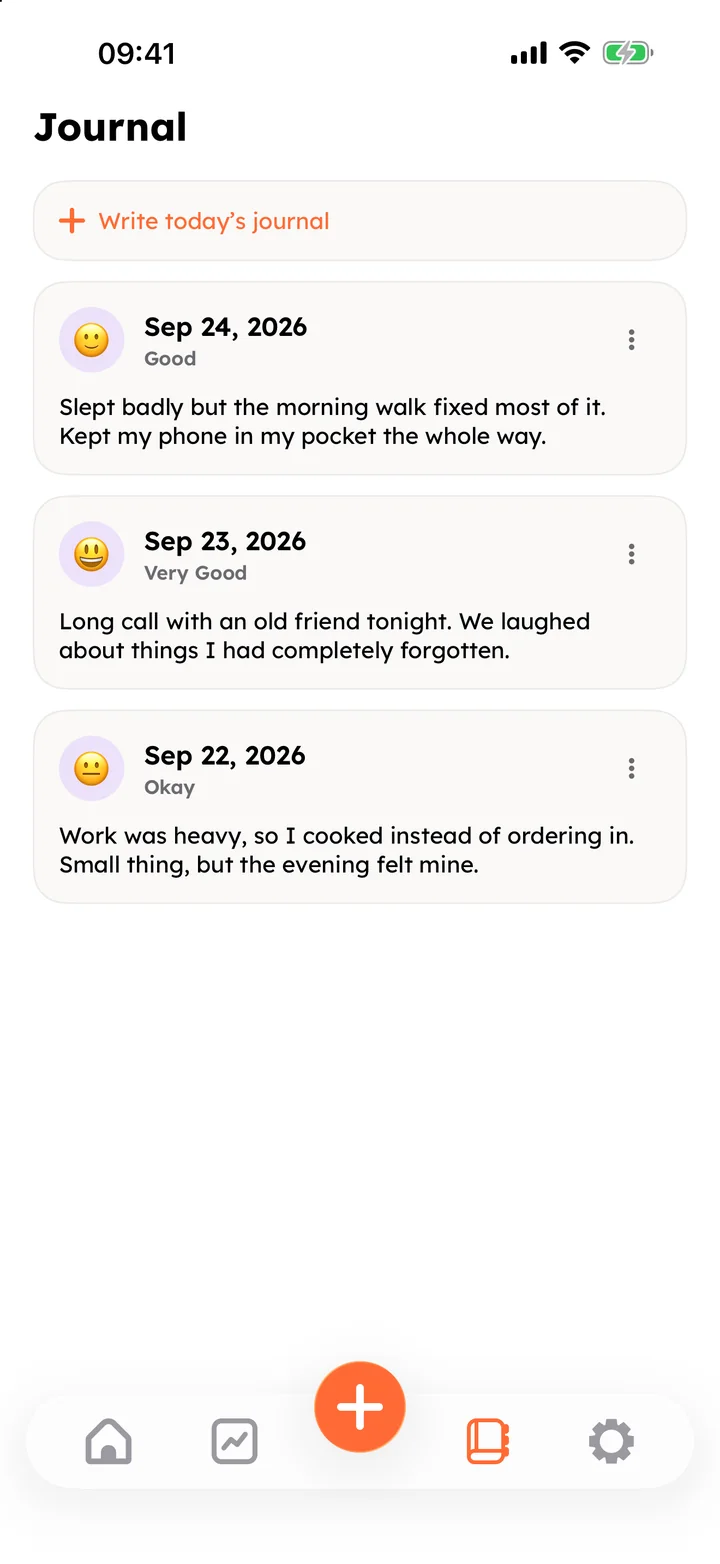Image resolution: width=720 pixels, height=1564 pixels.
Task: Open the Sep 22, 2026 entry title
Action: [225, 755]
